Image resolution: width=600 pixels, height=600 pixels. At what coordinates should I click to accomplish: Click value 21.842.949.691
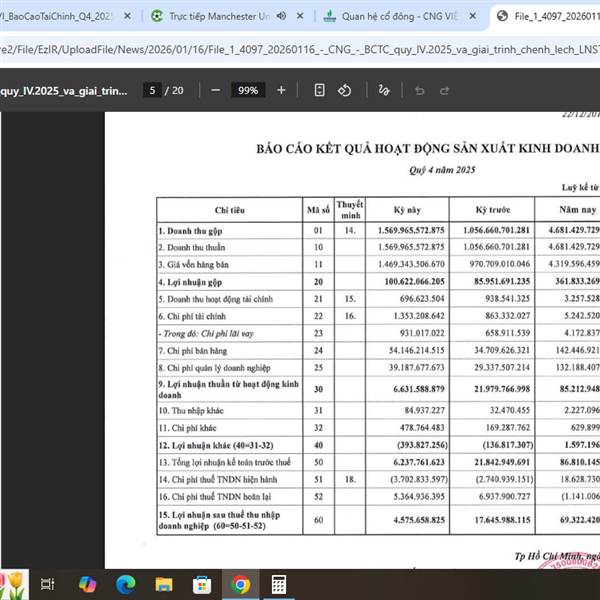point(502,462)
